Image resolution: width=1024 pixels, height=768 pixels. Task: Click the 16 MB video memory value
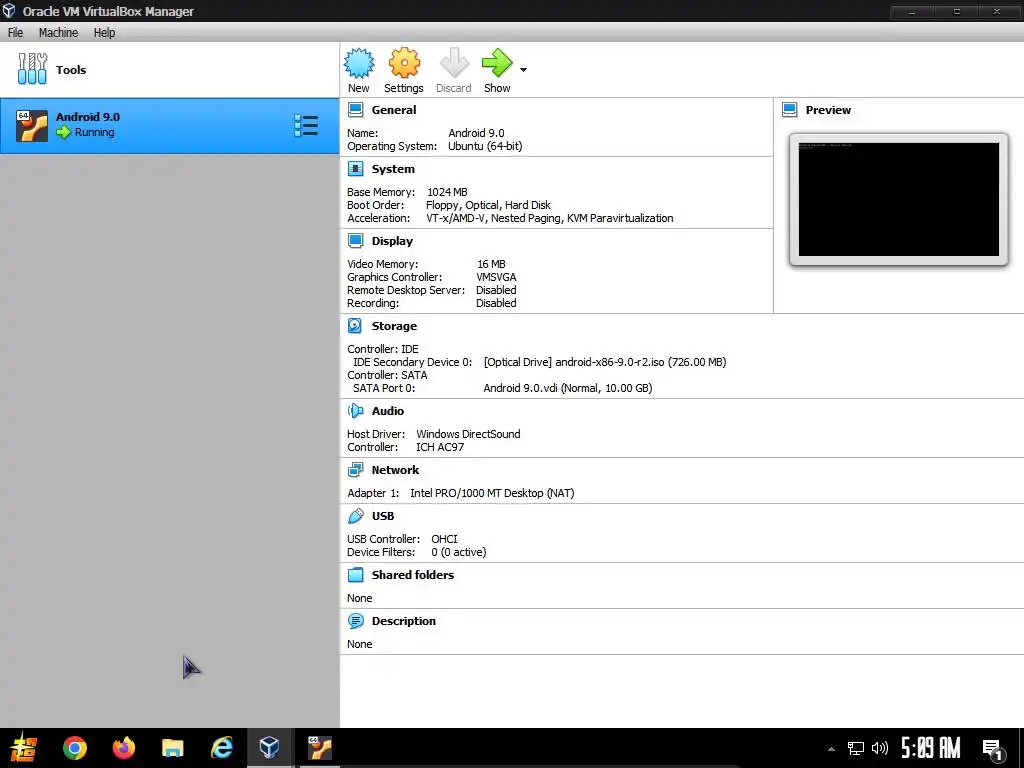[491, 264]
